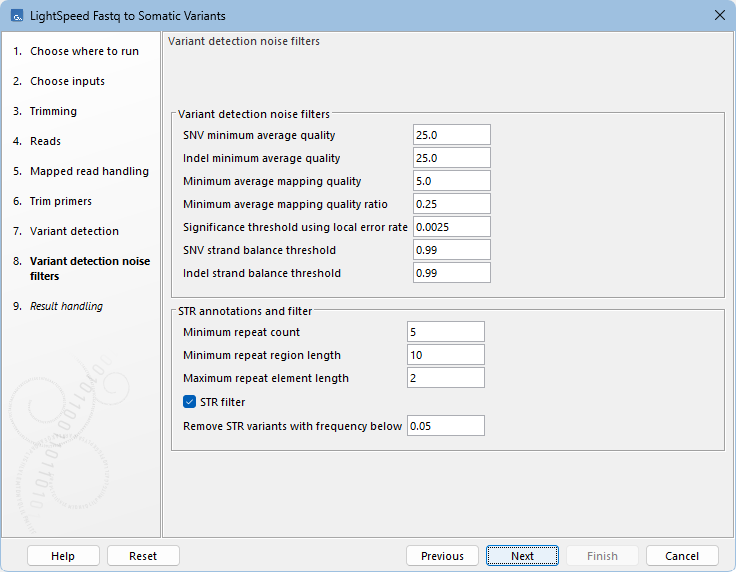Click the Reset button

coord(143,556)
